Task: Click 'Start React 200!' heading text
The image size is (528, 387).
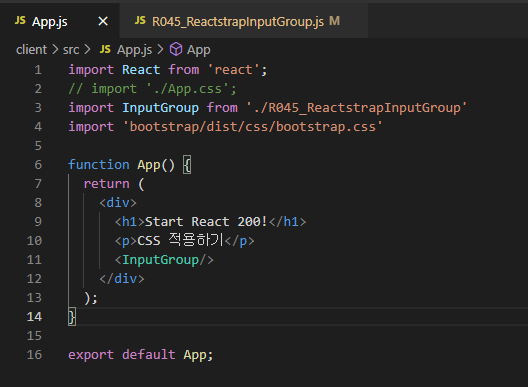Action: [206, 222]
